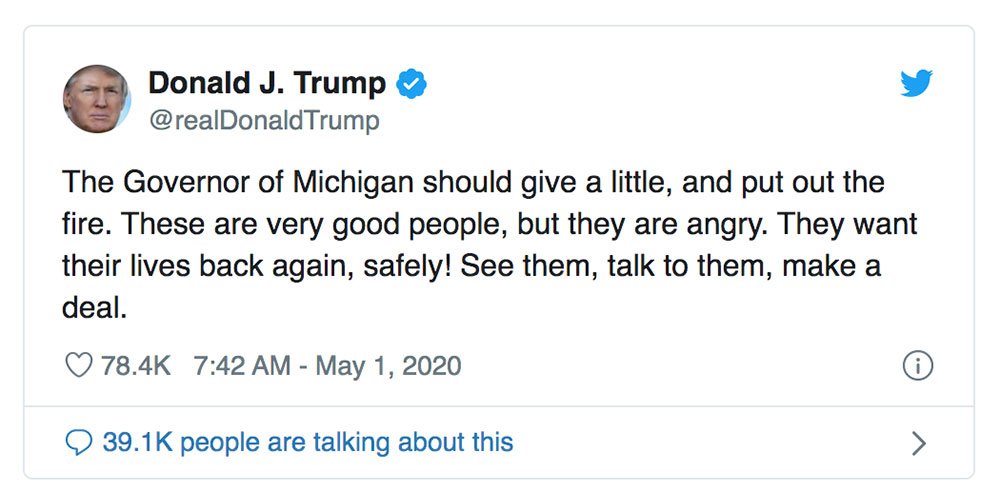Expand conversation with the right chevron arrow
This screenshot has height=491, width=1000.
coord(918,443)
